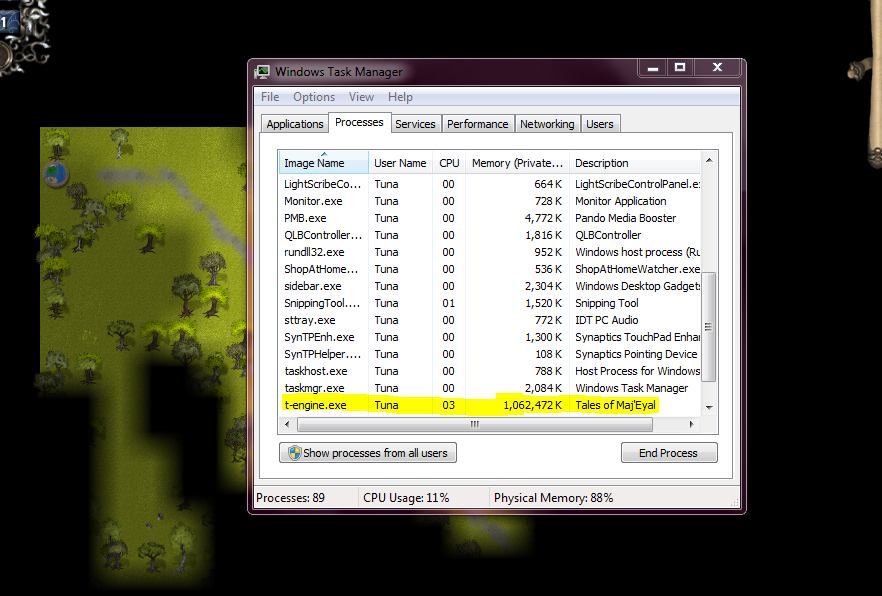Click the End Process button
Screen dimensions: 882x596
(669, 453)
